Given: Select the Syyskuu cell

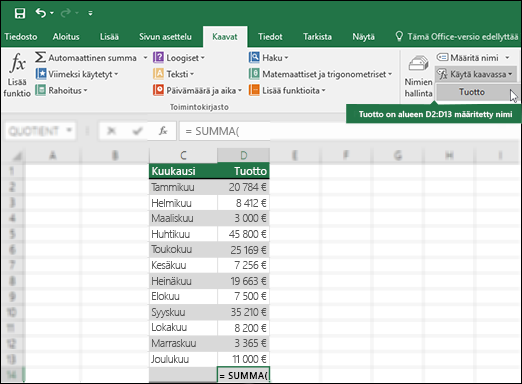Looking at the screenshot, I should pyautogui.click(x=183, y=312).
